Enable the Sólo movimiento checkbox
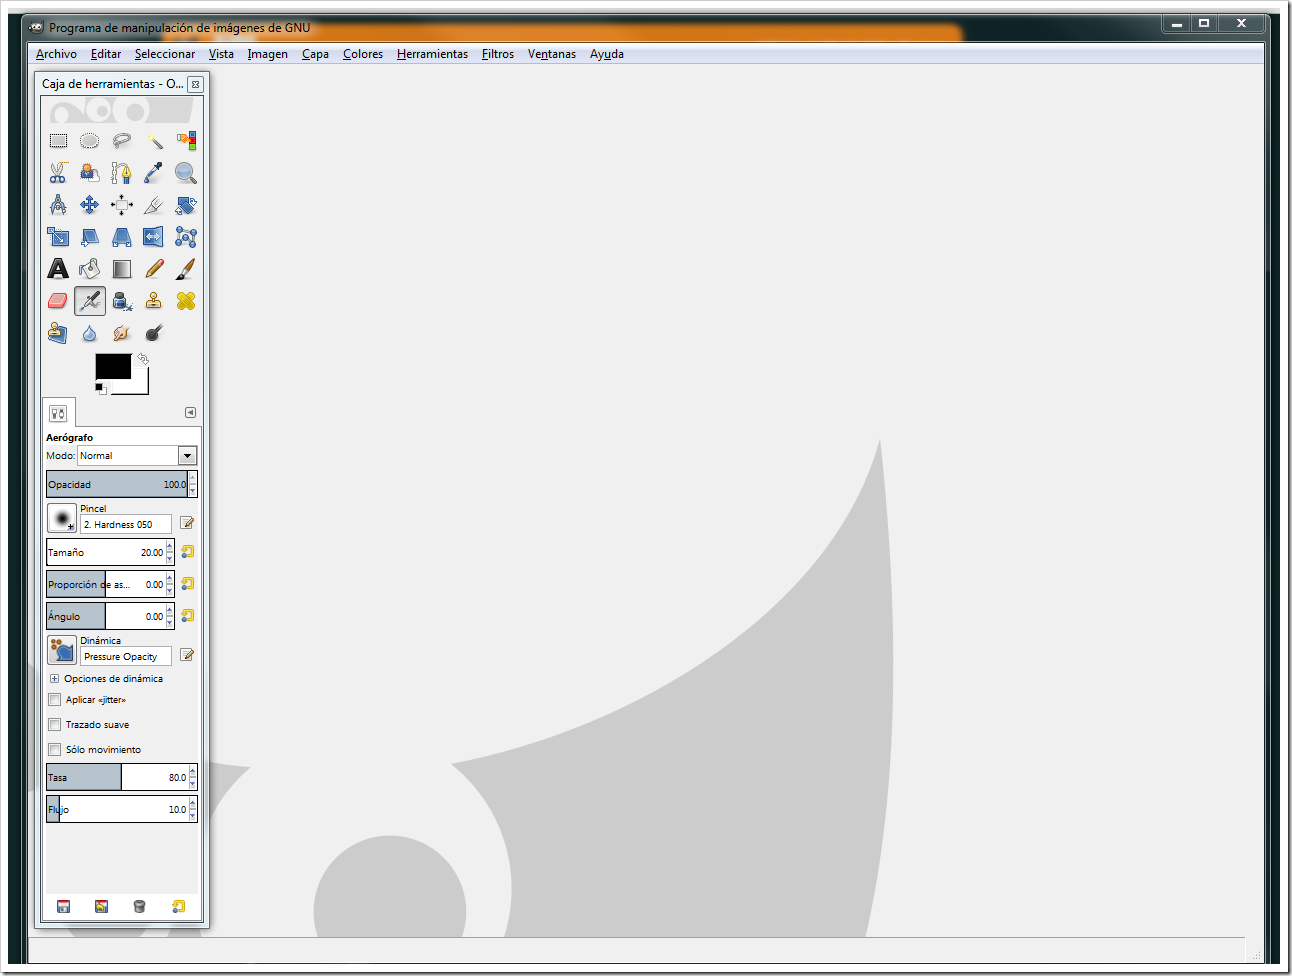The image size is (1292, 976). (55, 750)
